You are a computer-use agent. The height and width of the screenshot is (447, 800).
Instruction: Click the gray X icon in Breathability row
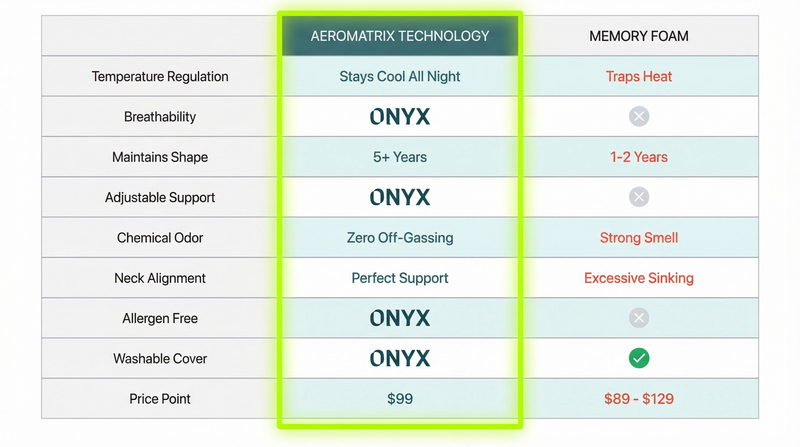coord(639,117)
